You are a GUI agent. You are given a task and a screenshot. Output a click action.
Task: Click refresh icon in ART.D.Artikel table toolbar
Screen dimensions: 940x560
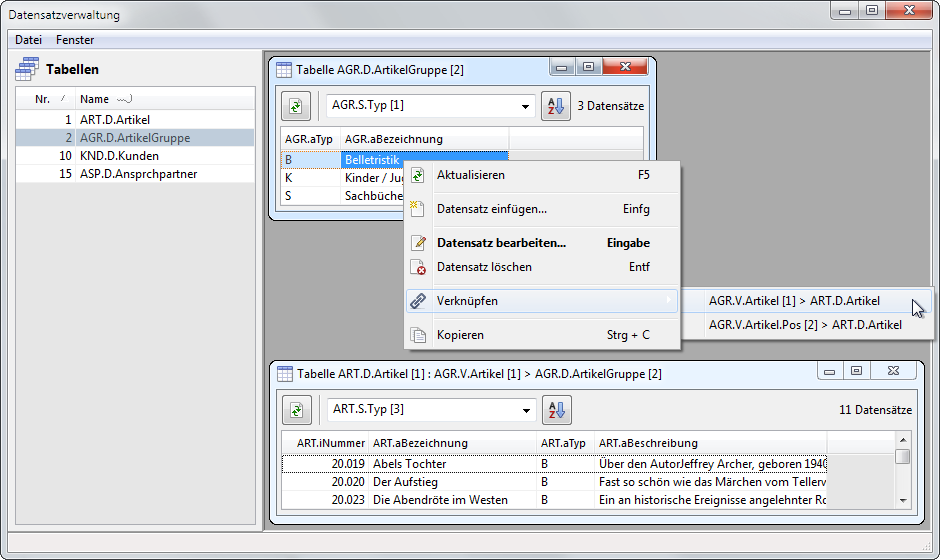pyautogui.click(x=296, y=409)
